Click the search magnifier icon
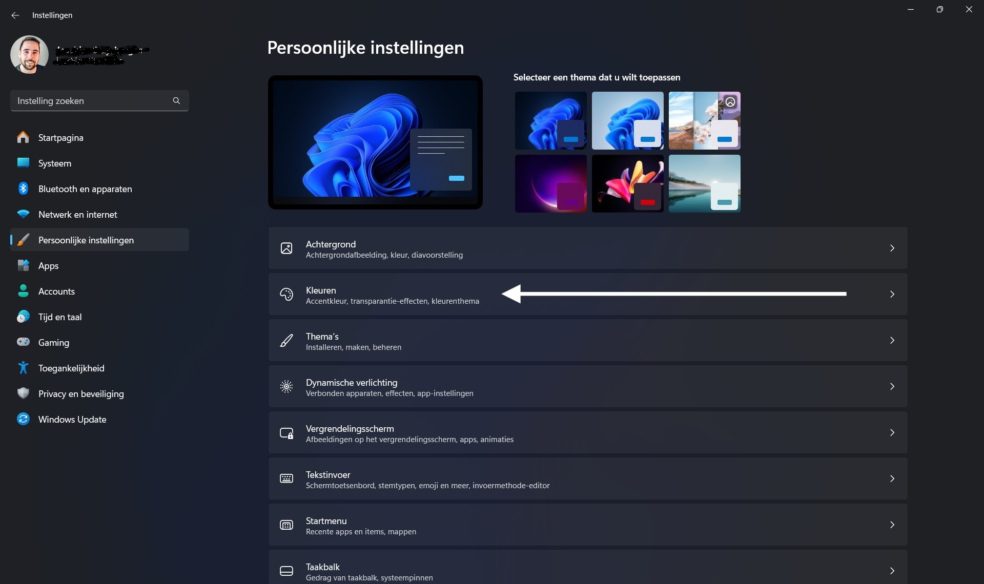 click(x=176, y=100)
